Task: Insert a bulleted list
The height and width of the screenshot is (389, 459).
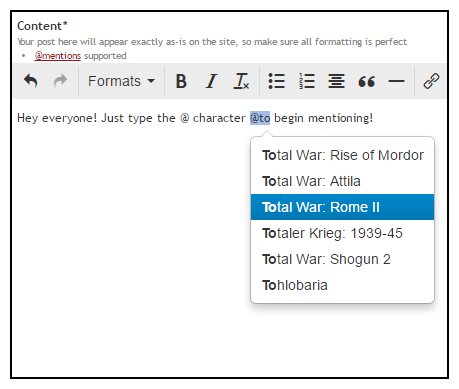Action: [277, 81]
